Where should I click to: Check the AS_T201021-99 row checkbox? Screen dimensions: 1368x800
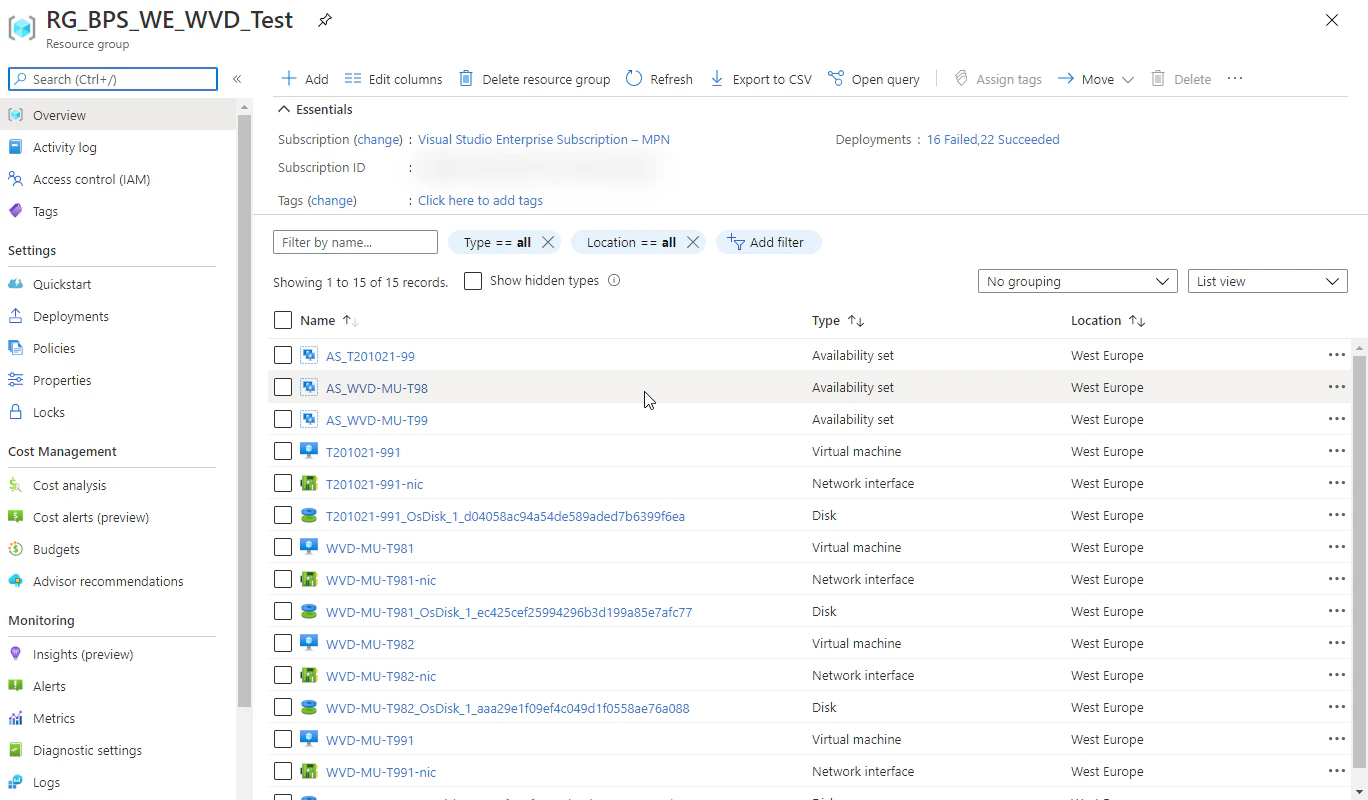tap(283, 355)
